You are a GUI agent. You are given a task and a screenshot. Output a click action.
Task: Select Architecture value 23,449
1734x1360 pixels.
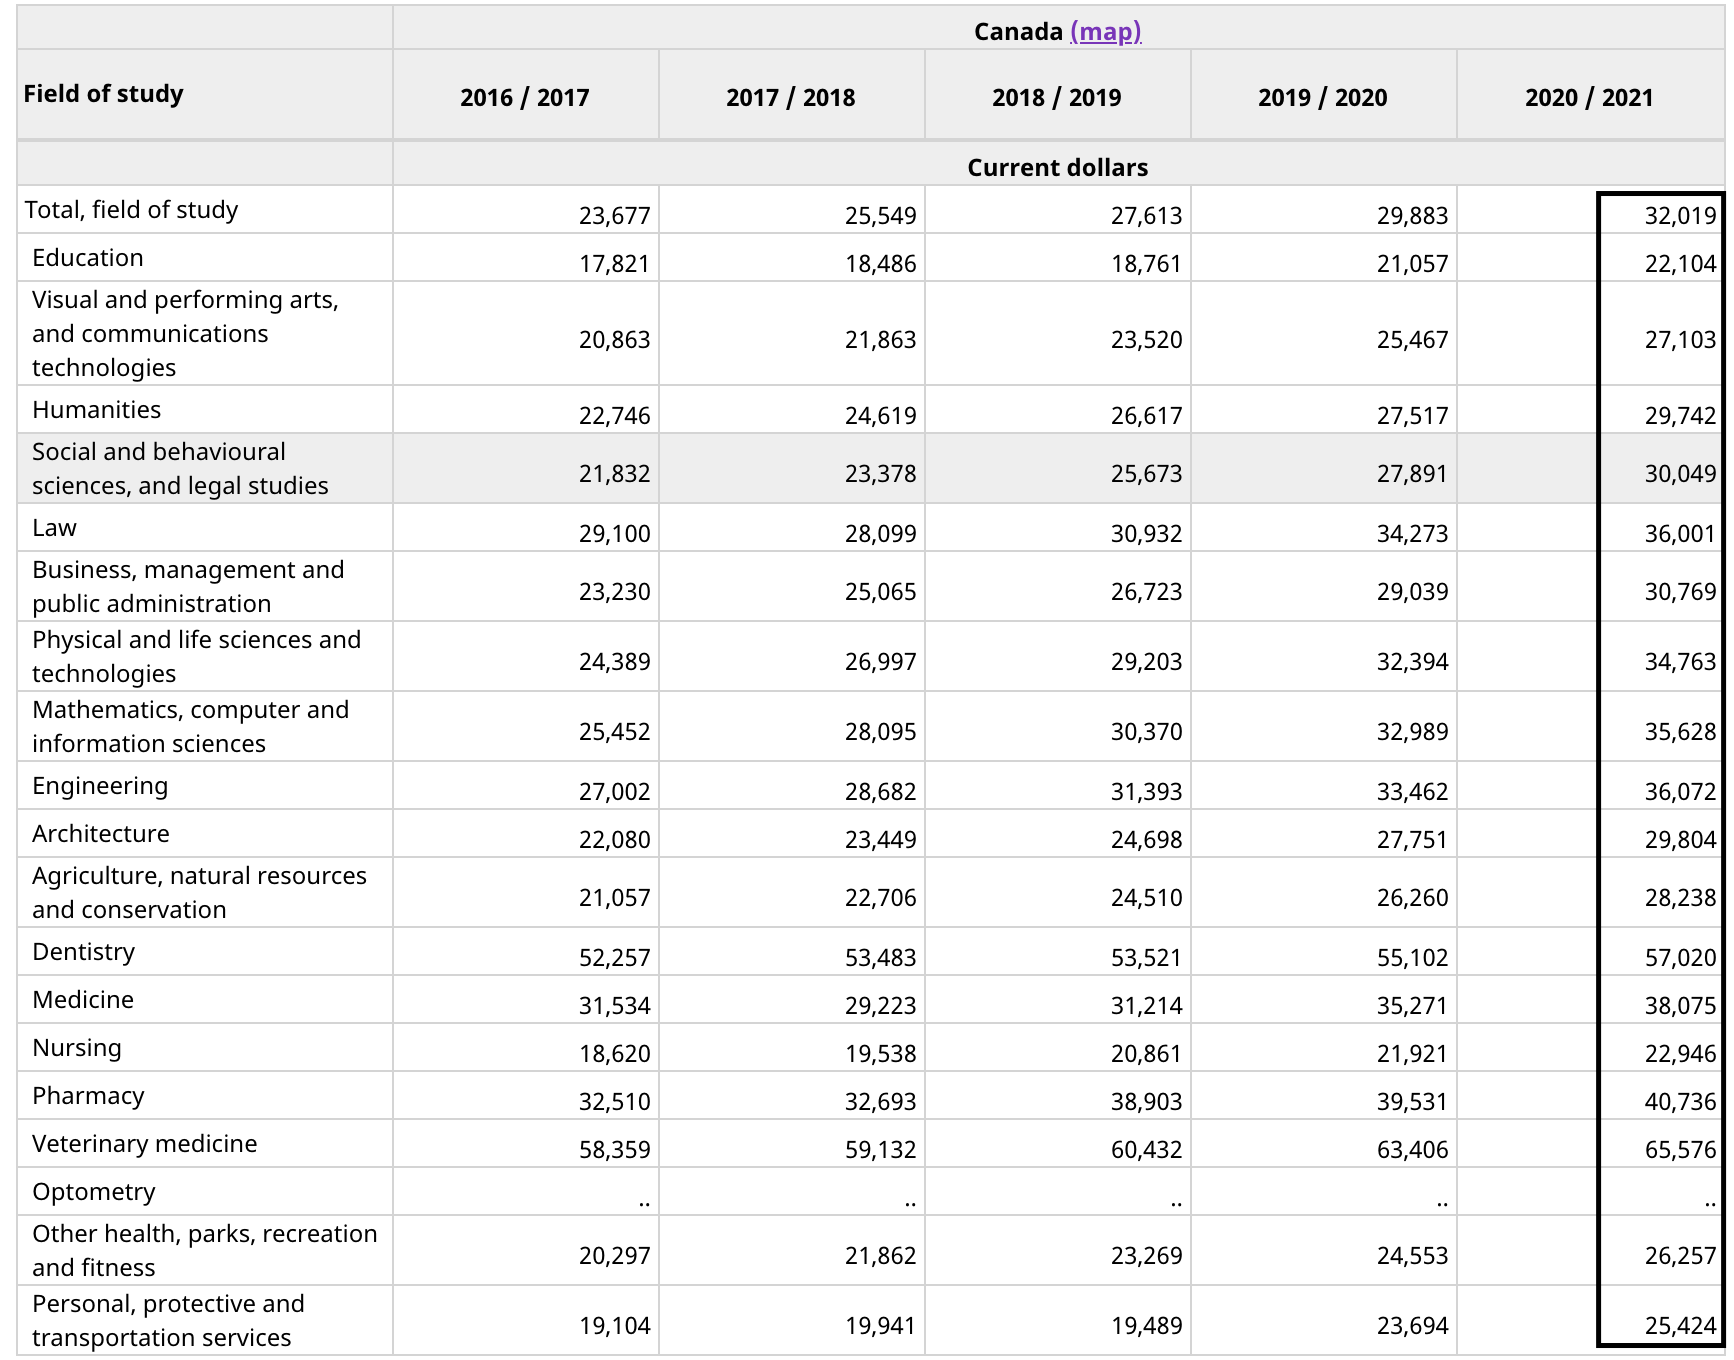click(880, 839)
